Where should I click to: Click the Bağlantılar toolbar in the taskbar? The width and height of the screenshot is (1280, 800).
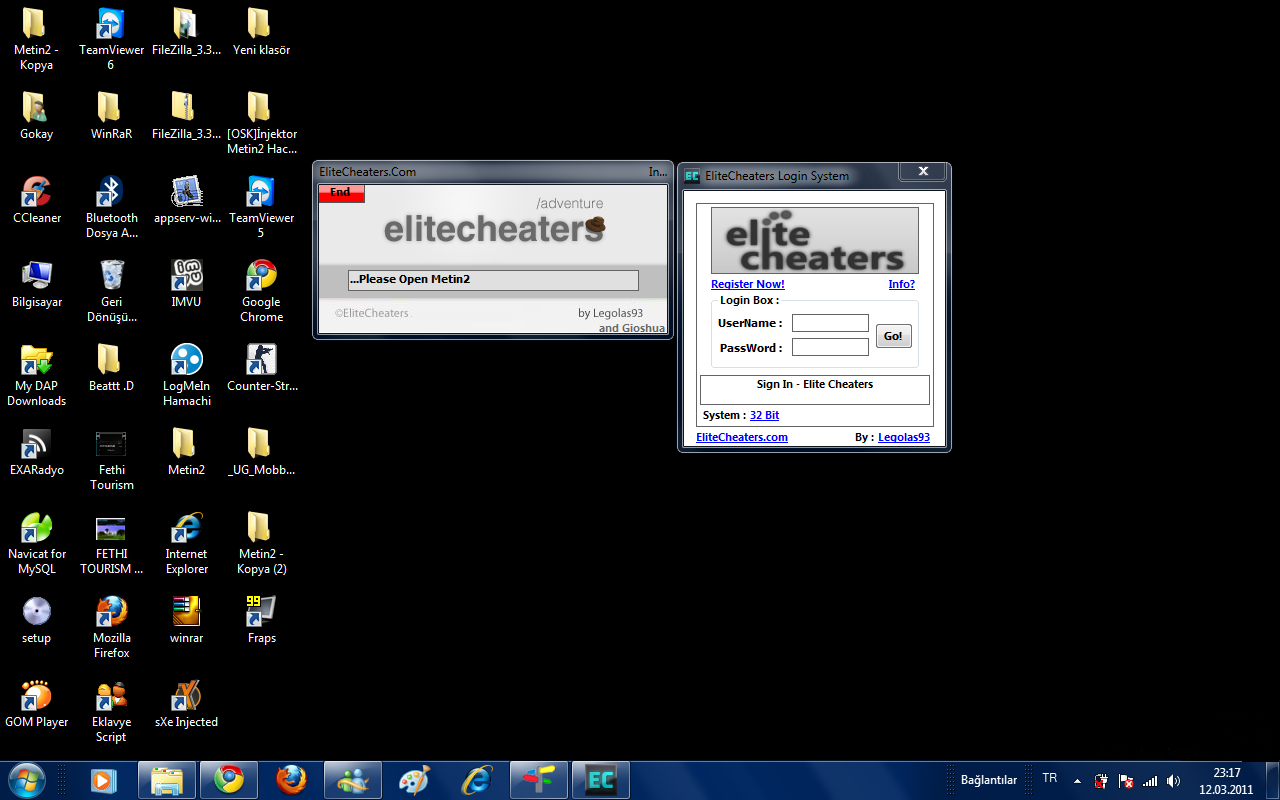[x=988, y=780]
